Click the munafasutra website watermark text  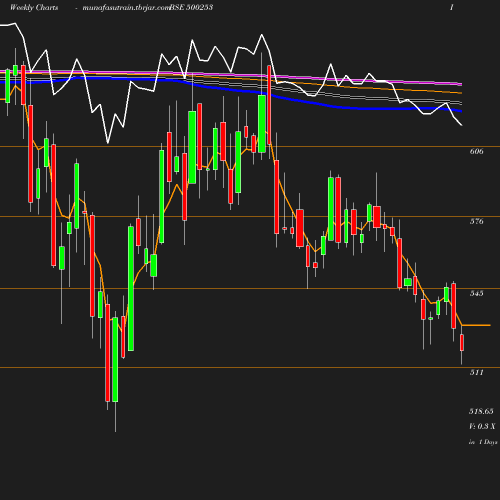coord(127,8)
